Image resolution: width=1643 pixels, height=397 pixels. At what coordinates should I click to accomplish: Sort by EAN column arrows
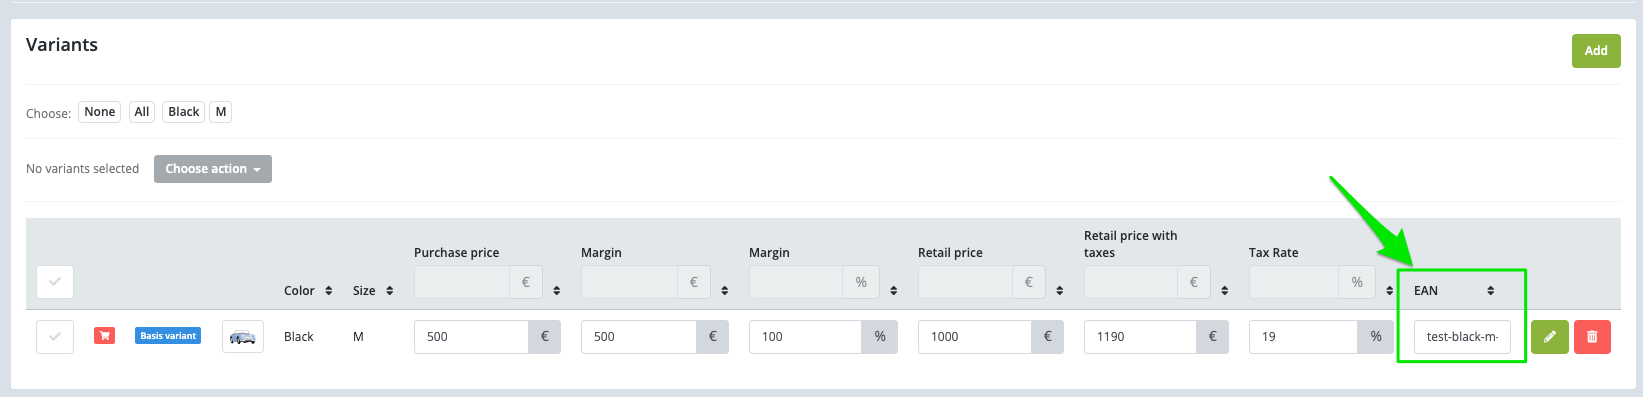[x=1490, y=291]
